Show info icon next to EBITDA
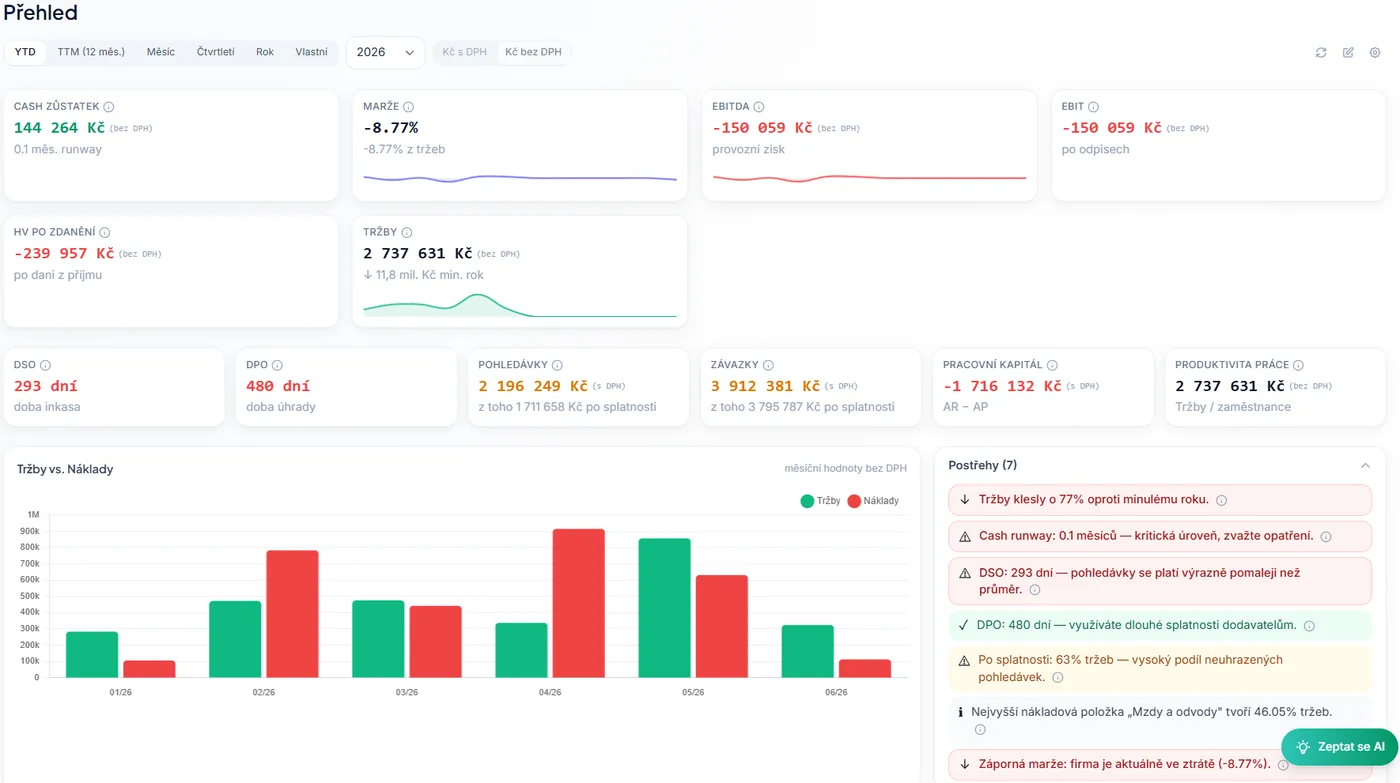The width and height of the screenshot is (1400, 783). (x=759, y=107)
